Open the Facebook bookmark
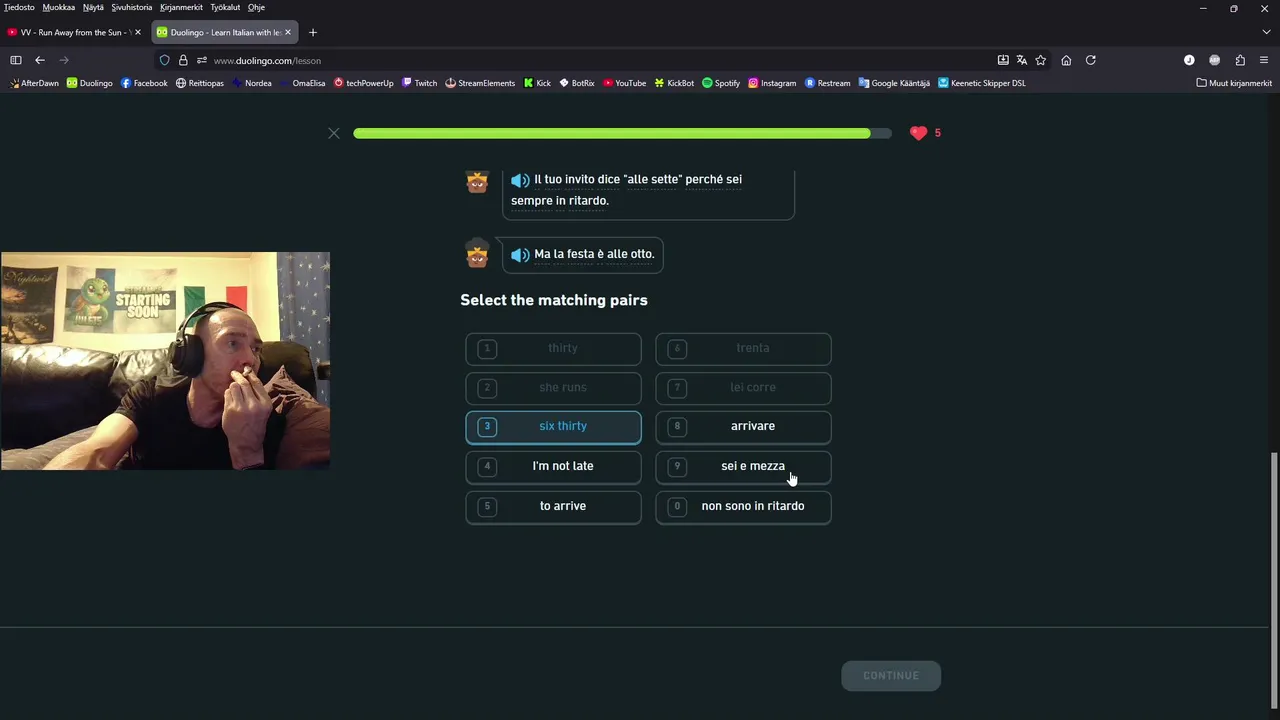This screenshot has height=720, width=1280. click(144, 83)
